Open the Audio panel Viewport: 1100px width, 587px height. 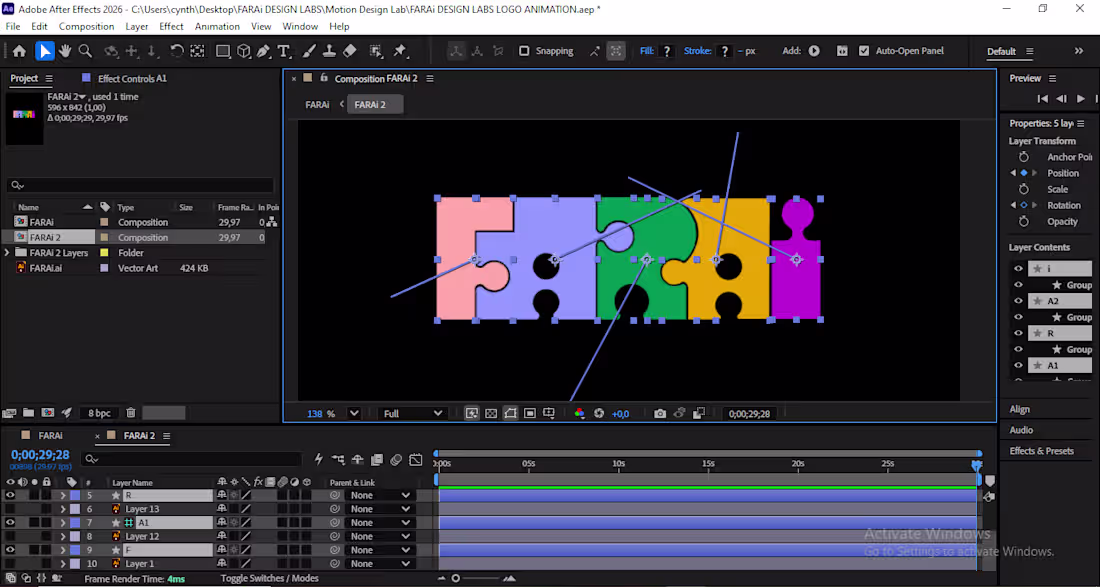click(1021, 430)
